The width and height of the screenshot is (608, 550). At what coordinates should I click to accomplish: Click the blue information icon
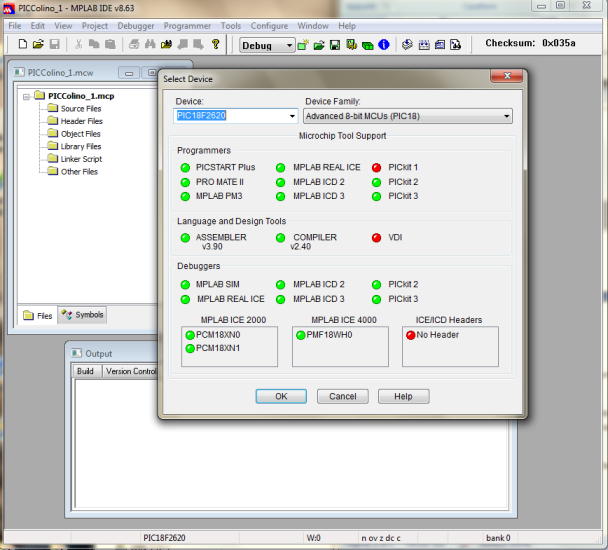point(383,45)
